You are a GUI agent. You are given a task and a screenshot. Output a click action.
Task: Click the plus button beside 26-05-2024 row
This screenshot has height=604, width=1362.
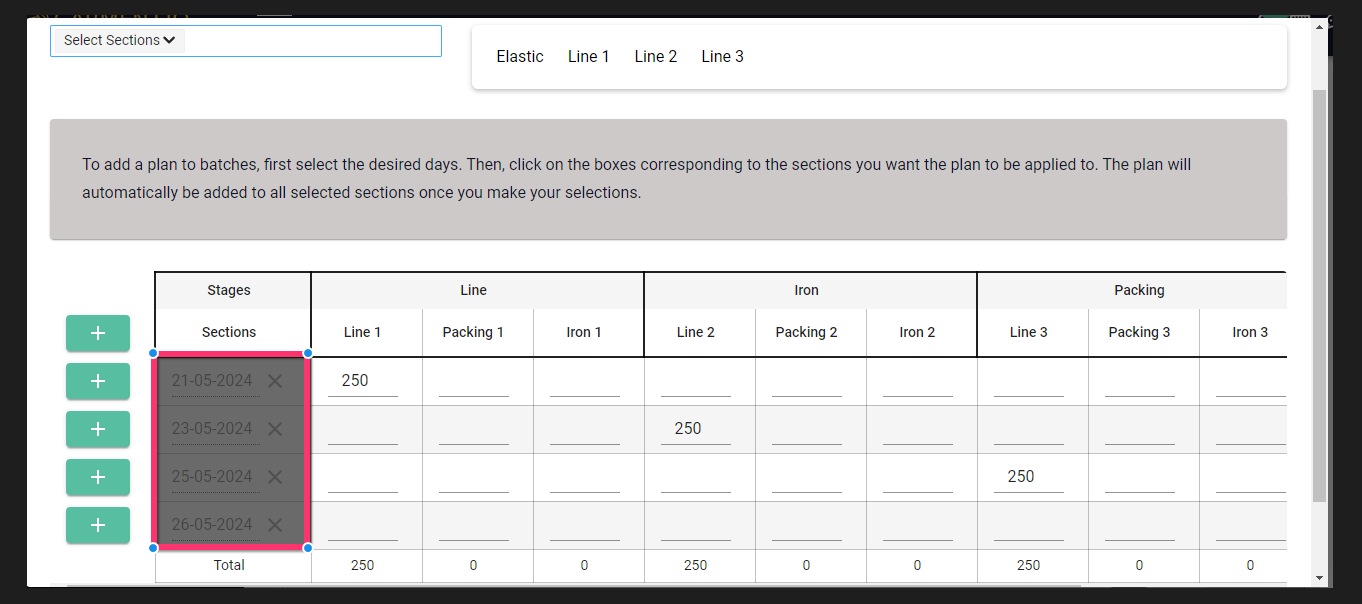98,525
